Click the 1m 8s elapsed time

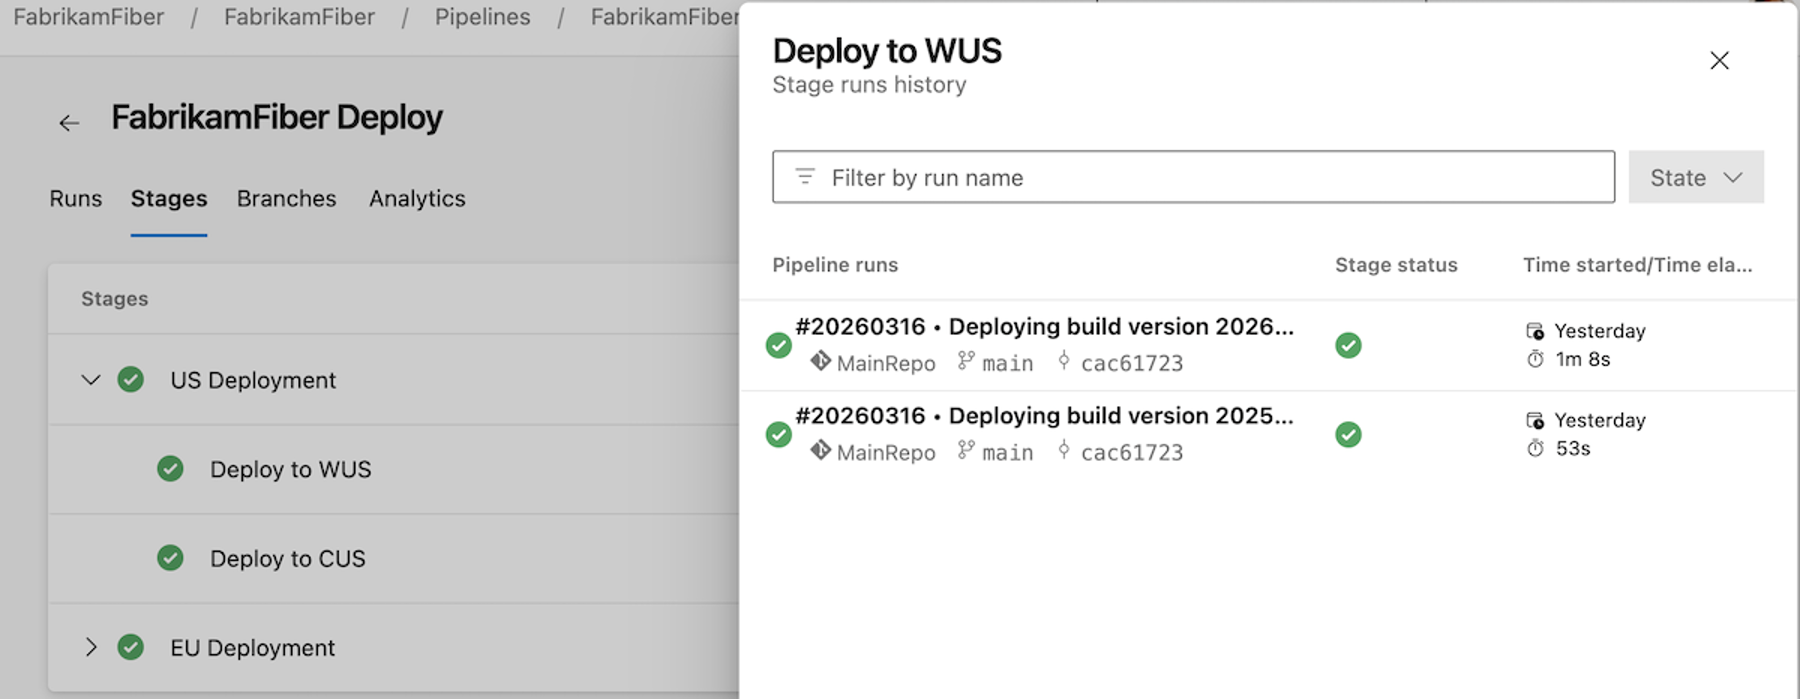pos(1583,359)
